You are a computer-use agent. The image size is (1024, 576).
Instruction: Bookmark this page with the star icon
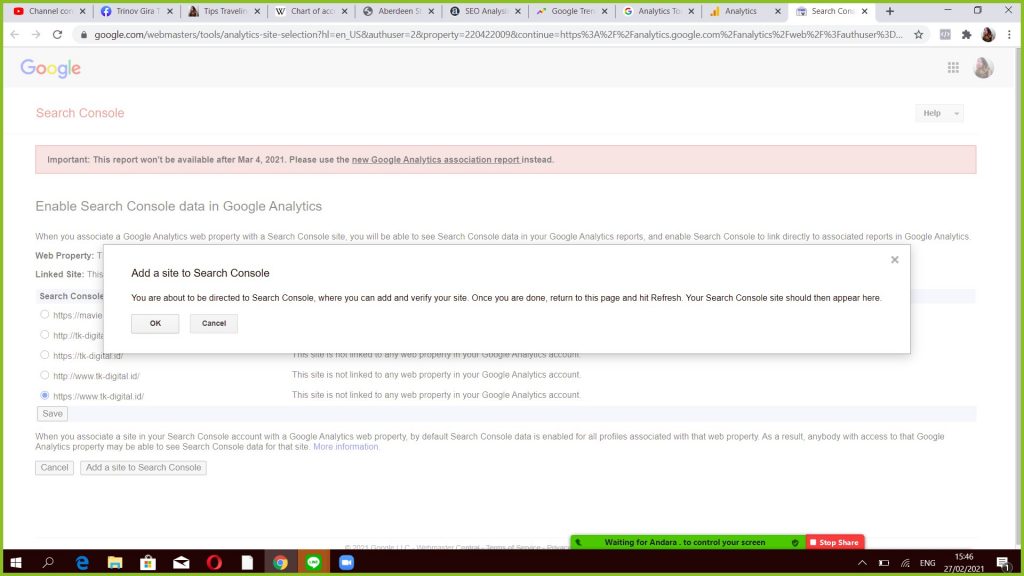(x=918, y=34)
